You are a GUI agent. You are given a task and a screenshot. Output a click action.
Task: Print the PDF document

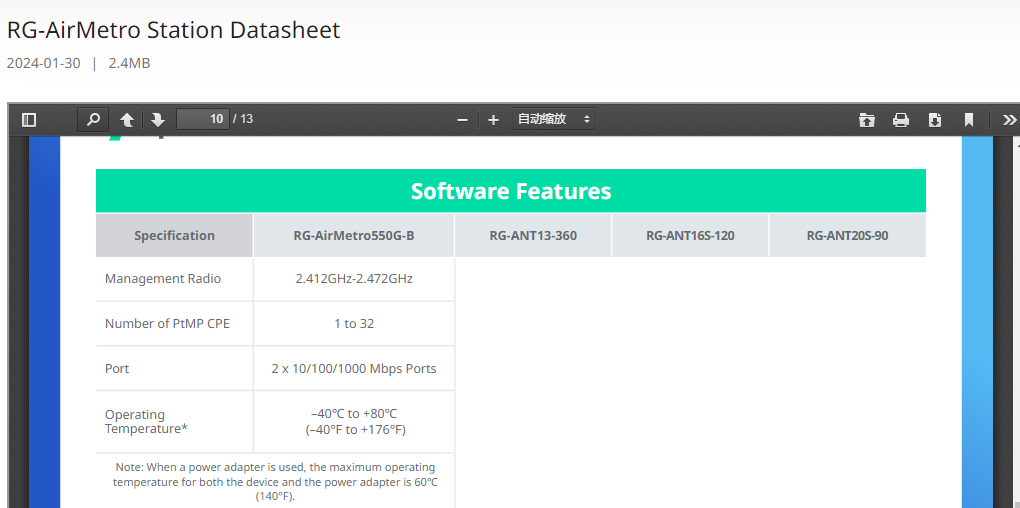(900, 120)
